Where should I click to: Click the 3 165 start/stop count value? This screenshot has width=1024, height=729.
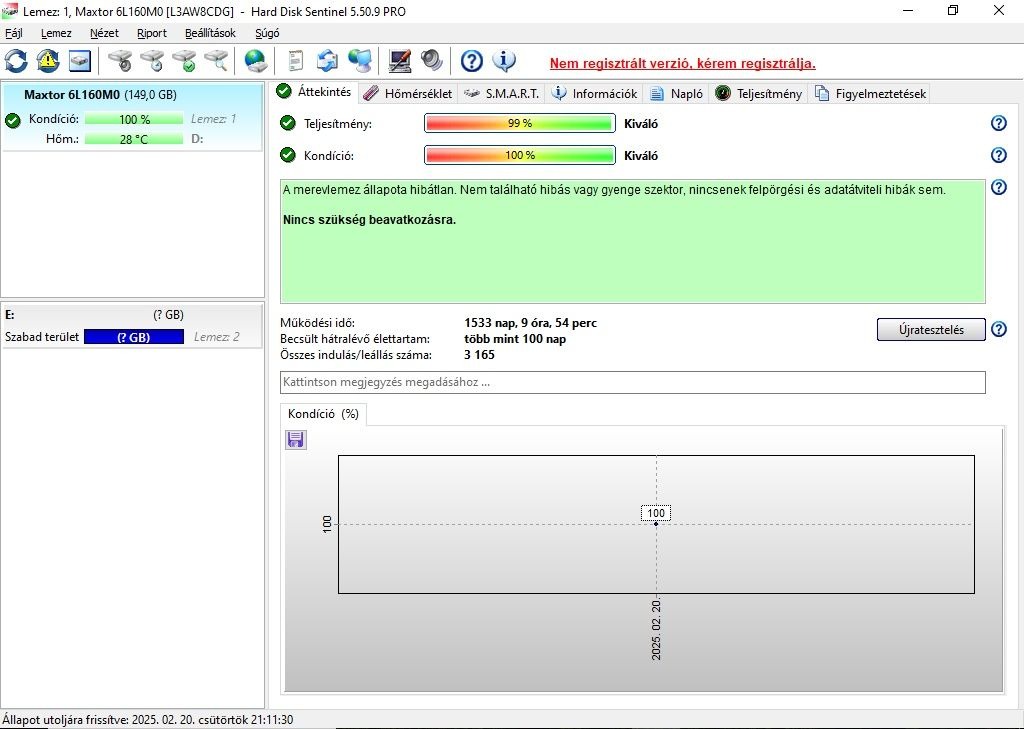click(479, 355)
